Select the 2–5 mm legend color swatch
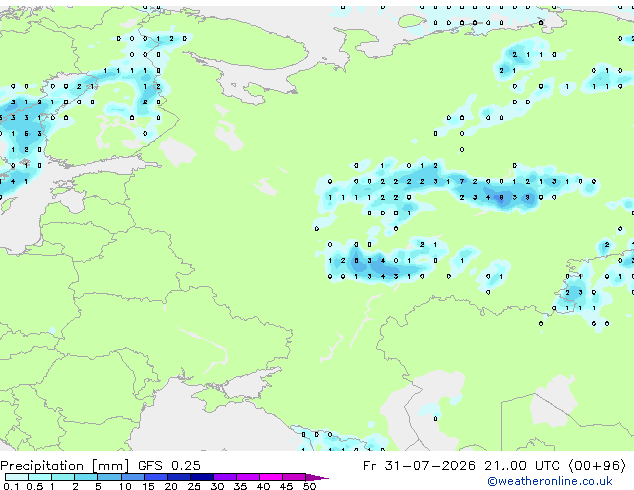 (86, 477)
